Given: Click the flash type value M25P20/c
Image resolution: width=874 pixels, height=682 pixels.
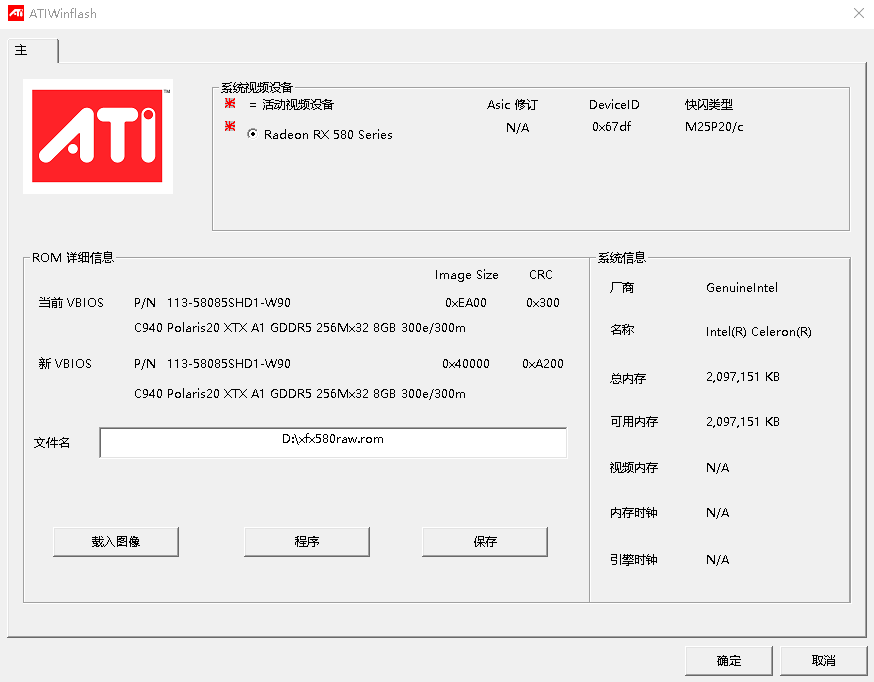Looking at the screenshot, I should (x=714, y=127).
